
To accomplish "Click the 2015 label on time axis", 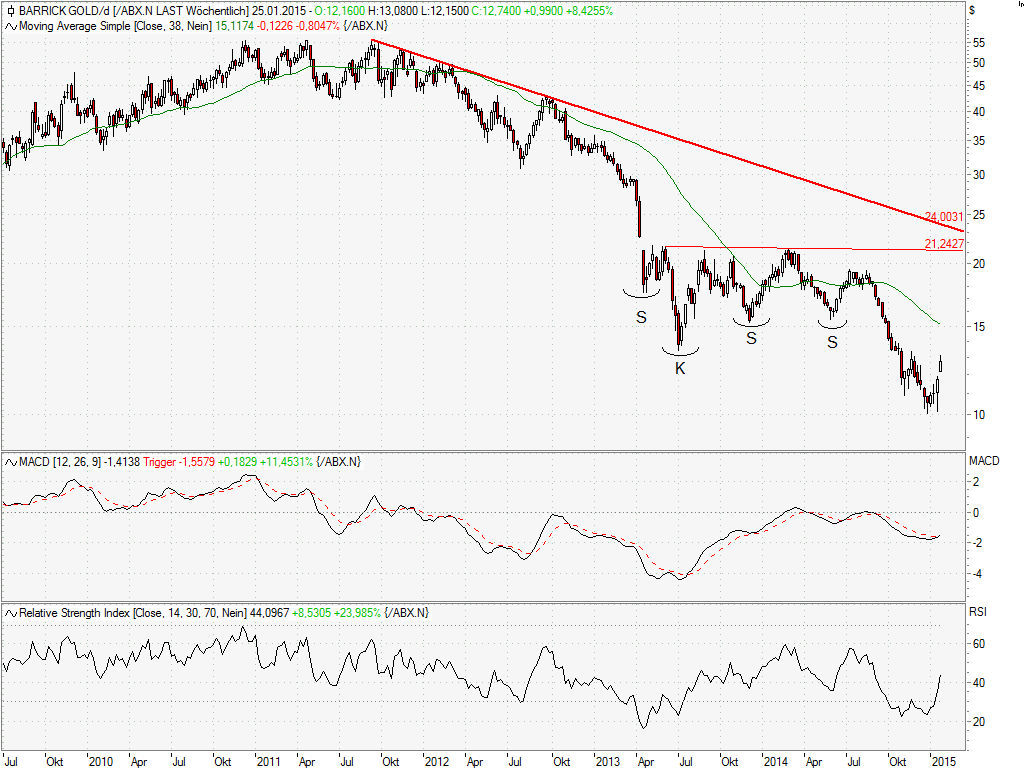I will click(x=944, y=761).
